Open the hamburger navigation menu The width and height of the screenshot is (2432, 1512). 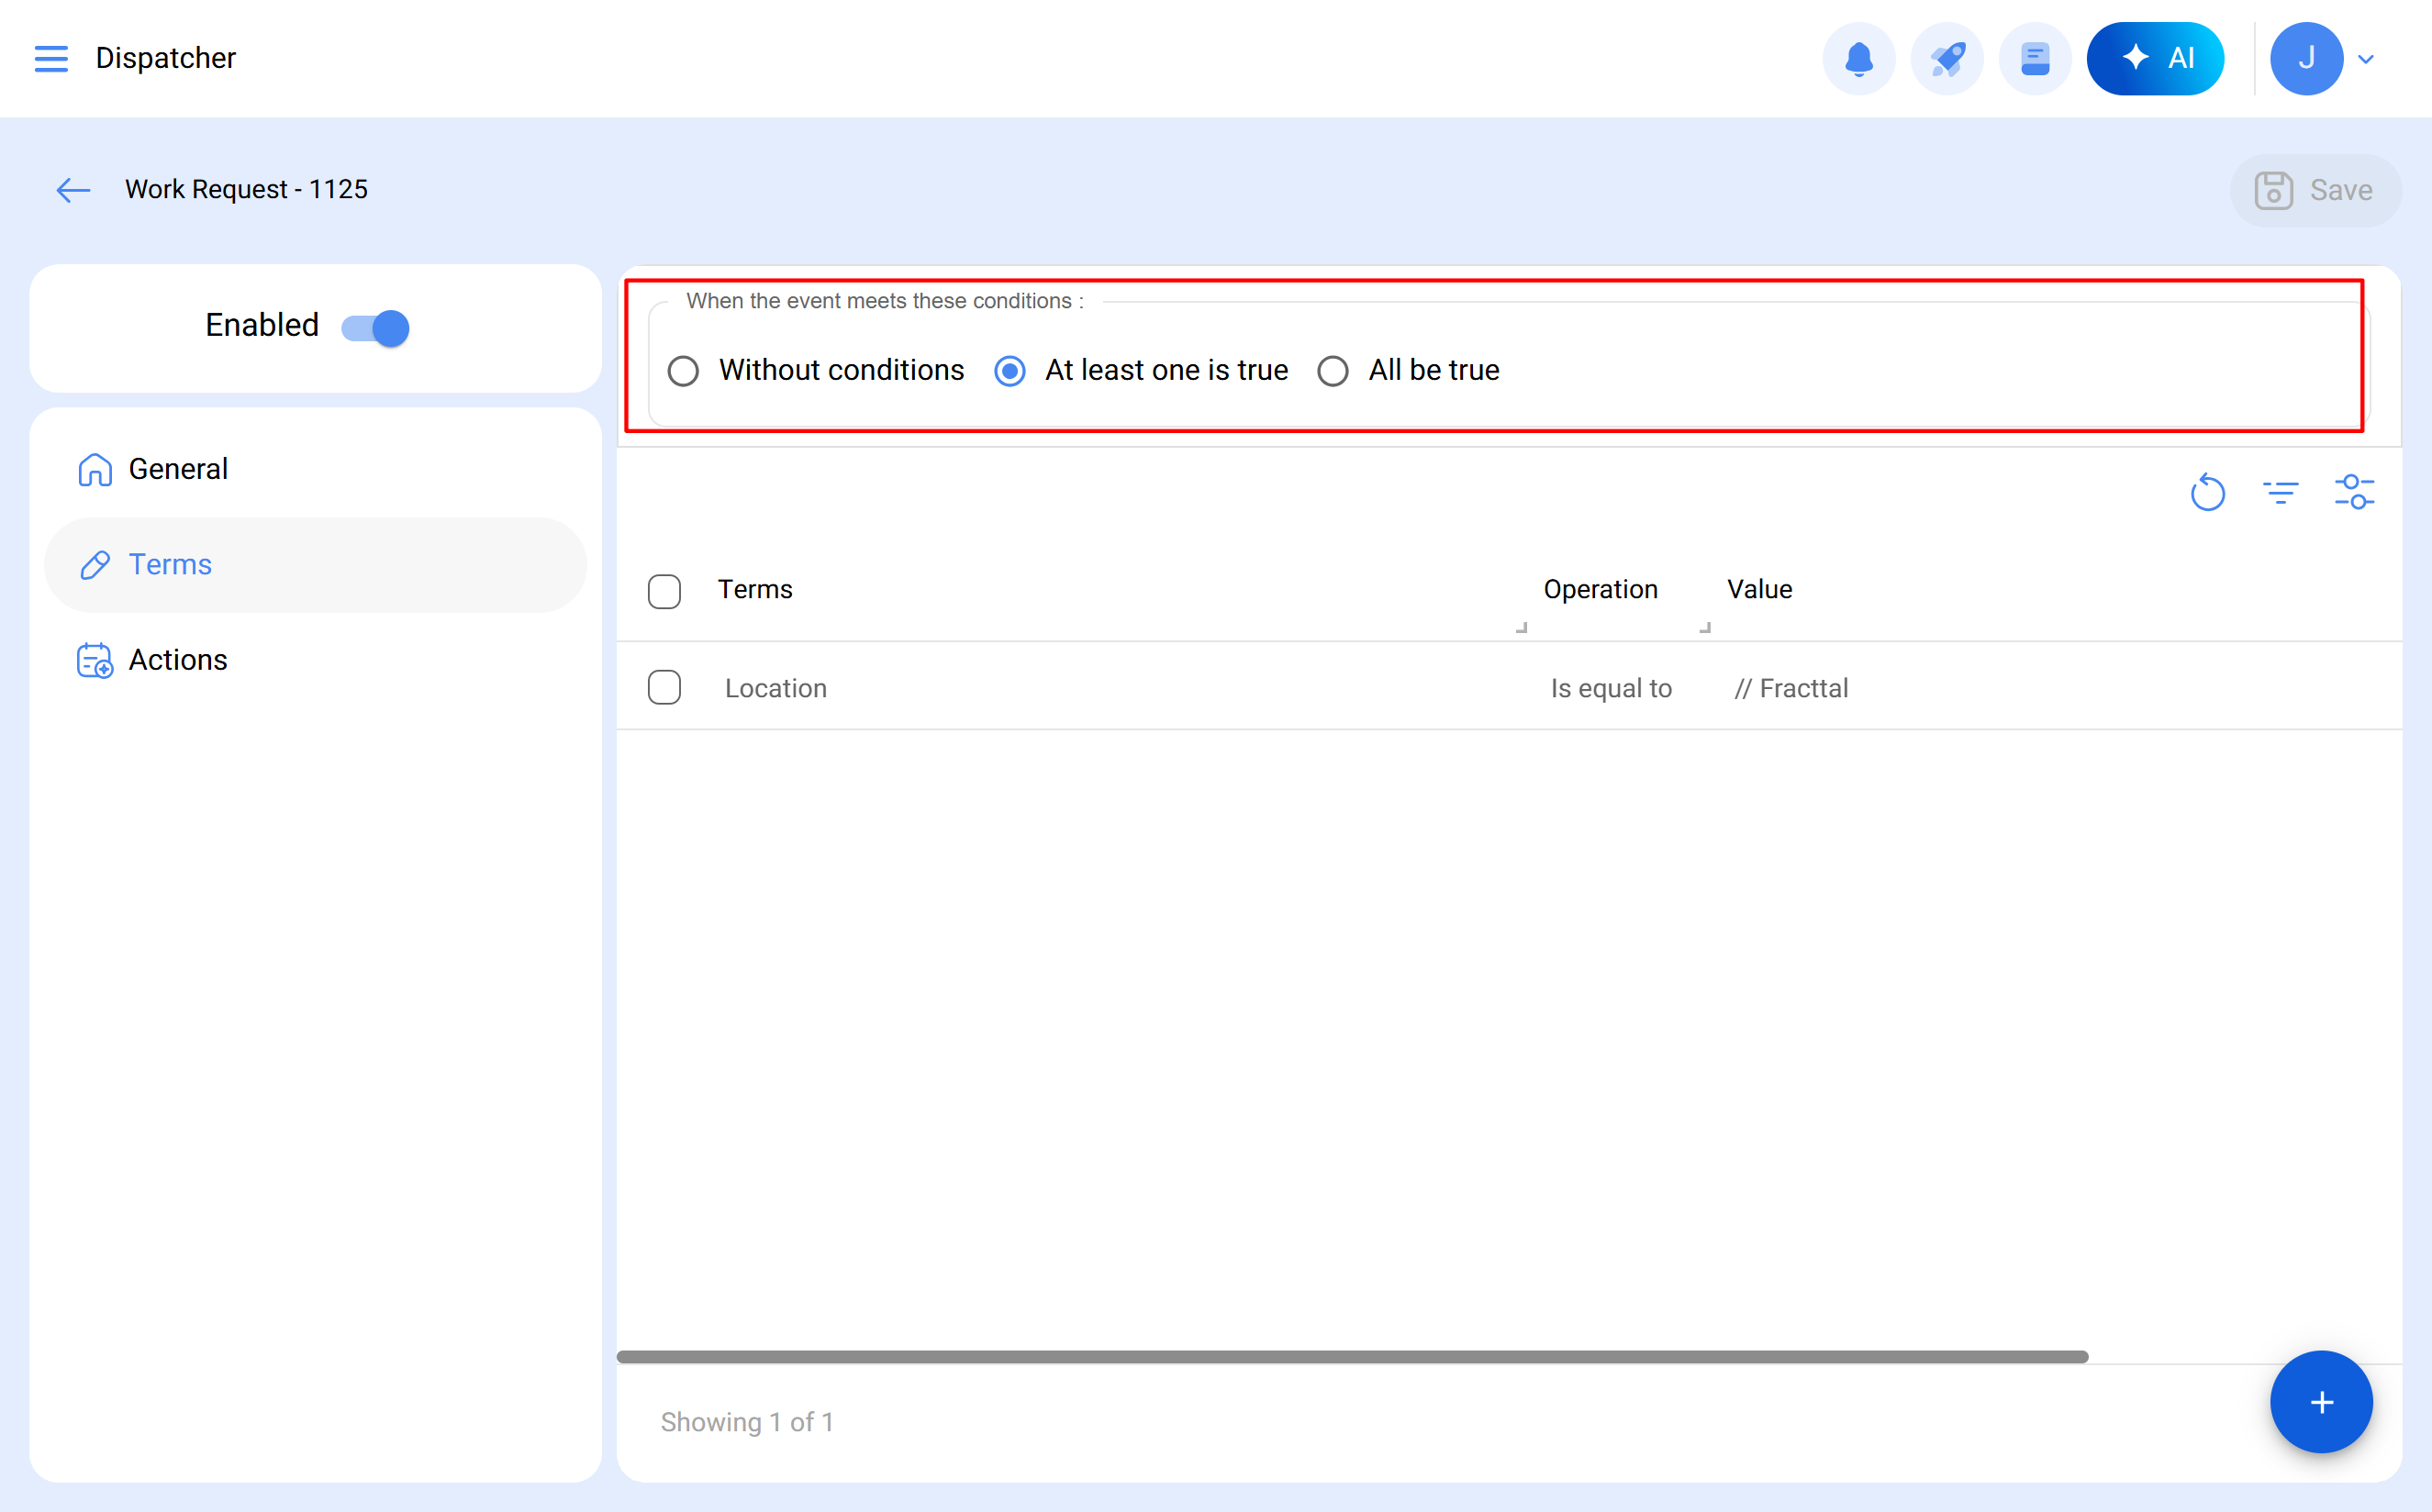[x=51, y=58]
